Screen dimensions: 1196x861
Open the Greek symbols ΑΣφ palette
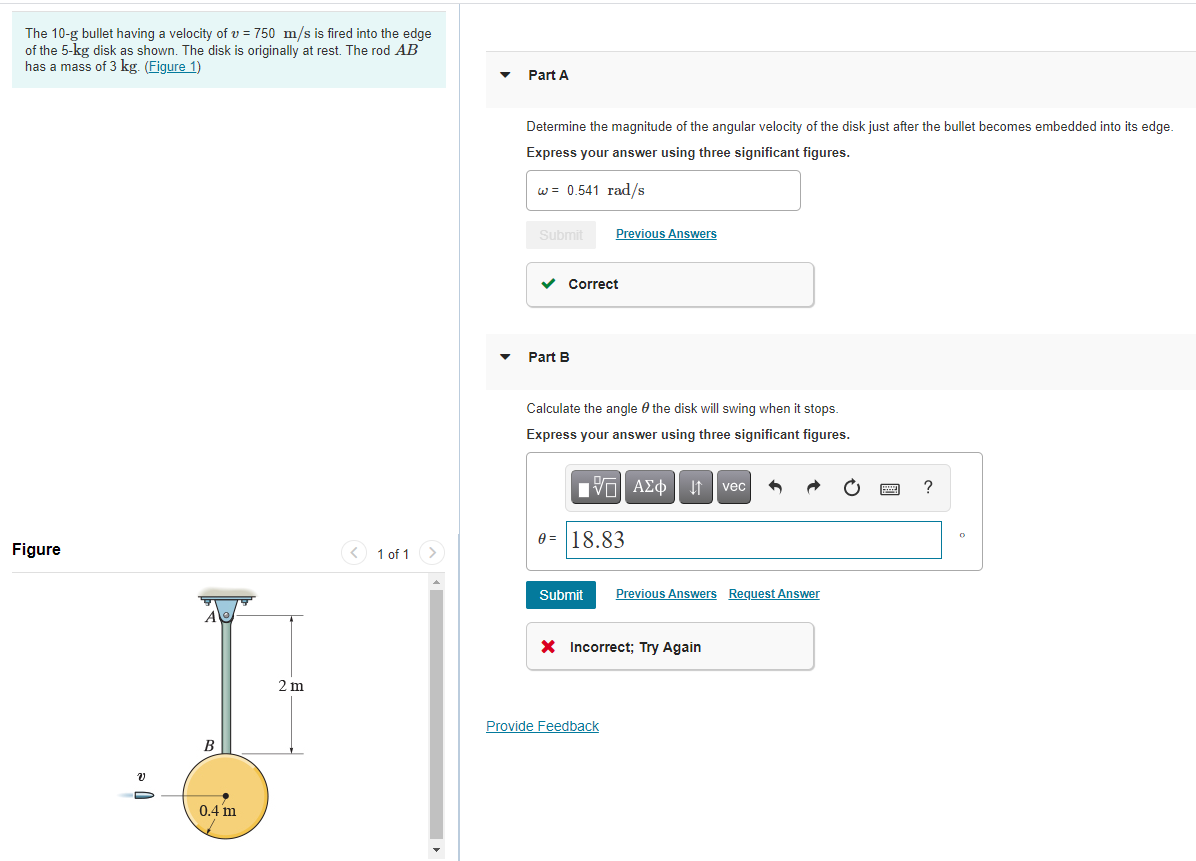[649, 487]
